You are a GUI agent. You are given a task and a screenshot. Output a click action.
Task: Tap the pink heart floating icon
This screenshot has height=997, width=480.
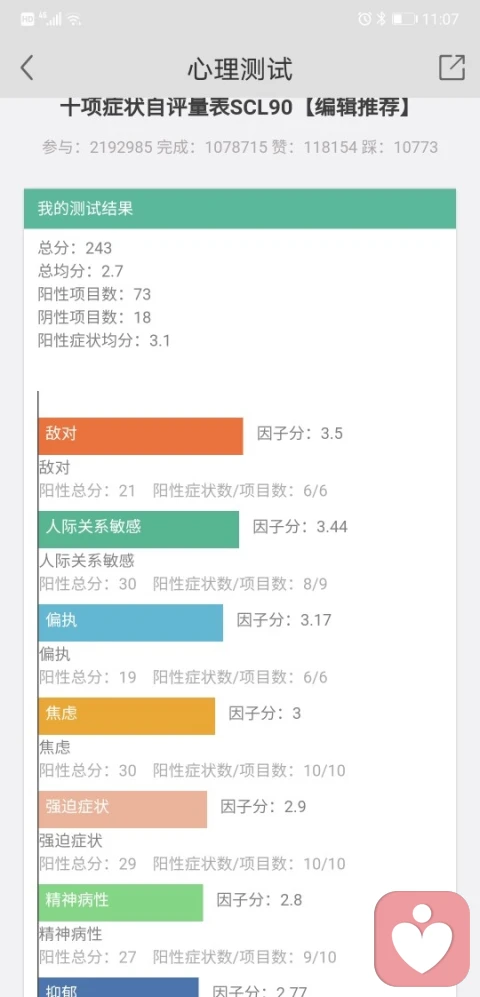click(422, 939)
